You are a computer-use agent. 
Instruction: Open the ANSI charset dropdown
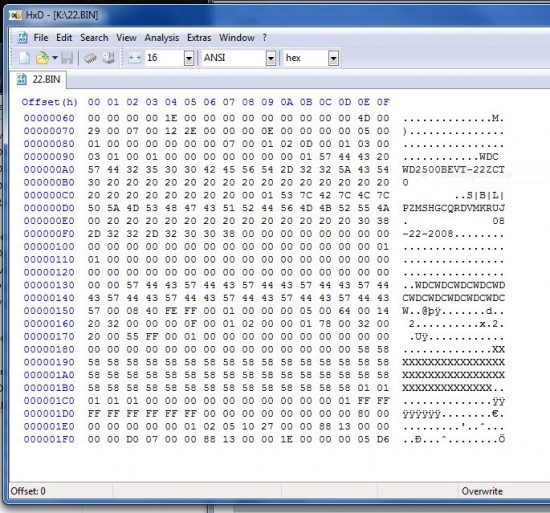coord(270,58)
